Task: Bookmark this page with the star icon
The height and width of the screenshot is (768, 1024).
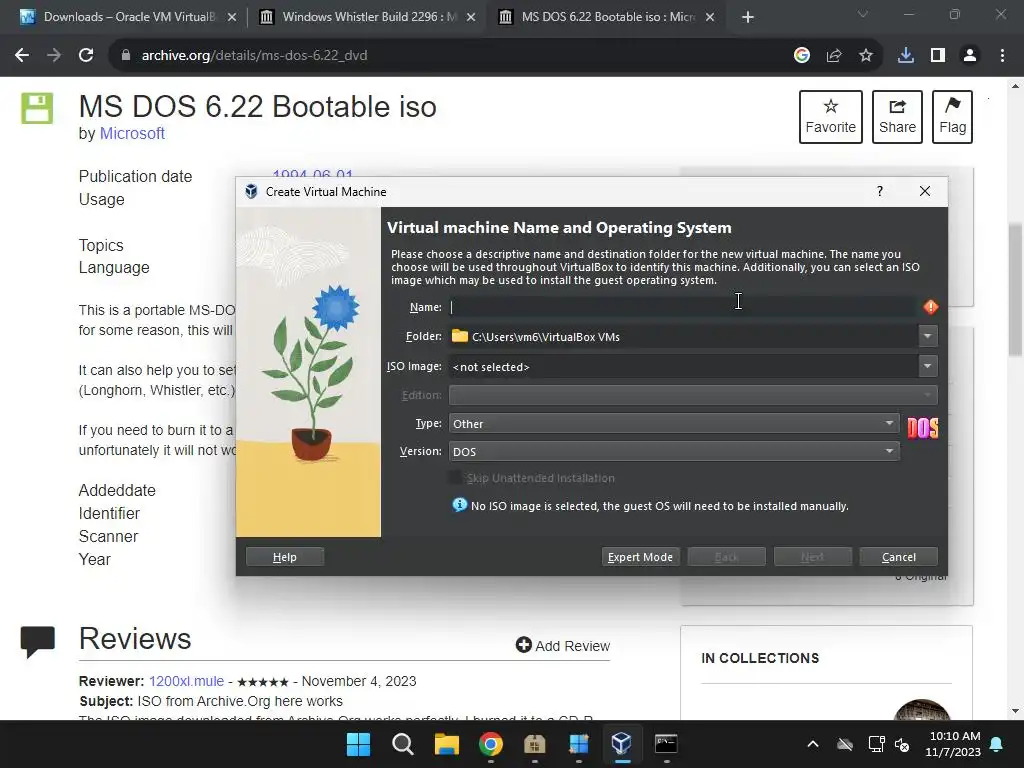Action: 866,56
